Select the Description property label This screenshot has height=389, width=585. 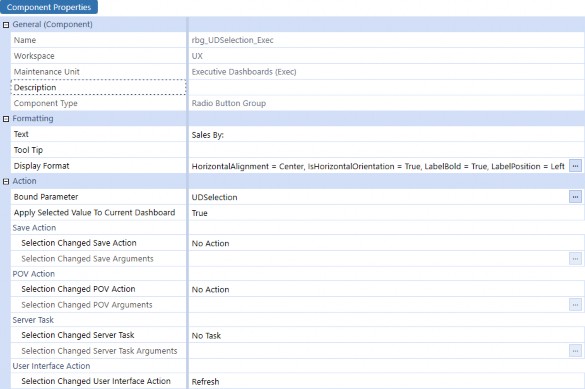pyautogui.click(x=35, y=88)
